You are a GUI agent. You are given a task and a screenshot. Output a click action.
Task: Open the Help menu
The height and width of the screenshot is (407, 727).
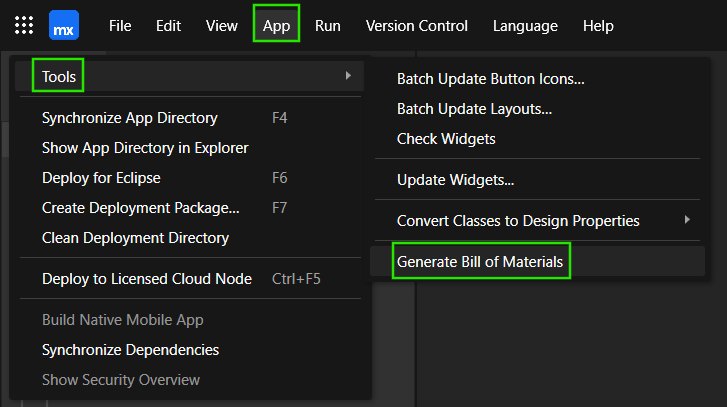point(598,25)
